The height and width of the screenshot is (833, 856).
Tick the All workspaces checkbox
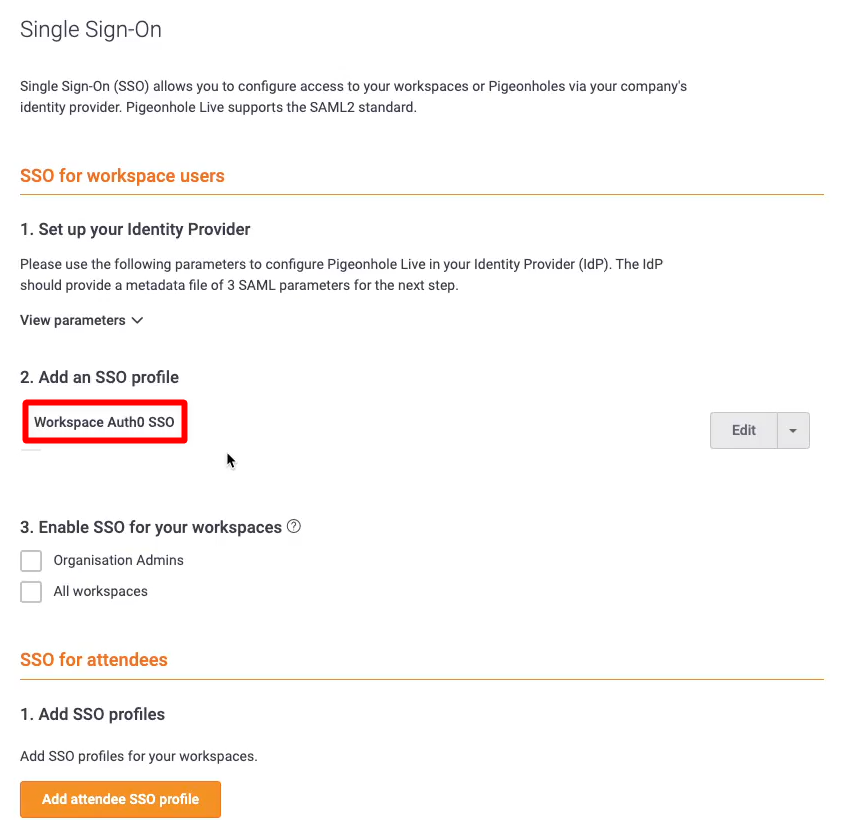coord(31,592)
